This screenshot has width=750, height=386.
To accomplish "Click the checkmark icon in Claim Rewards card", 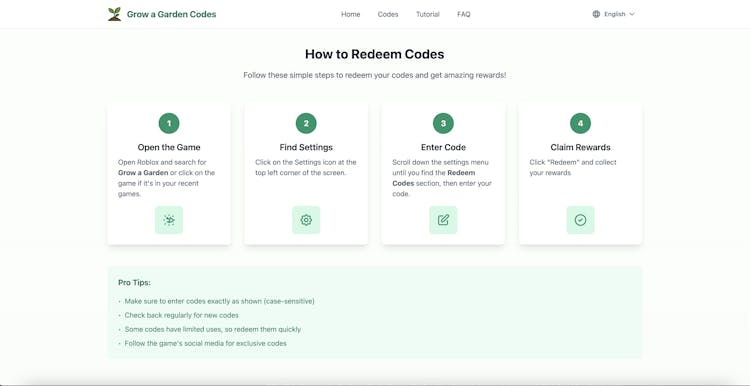I will [581, 220].
